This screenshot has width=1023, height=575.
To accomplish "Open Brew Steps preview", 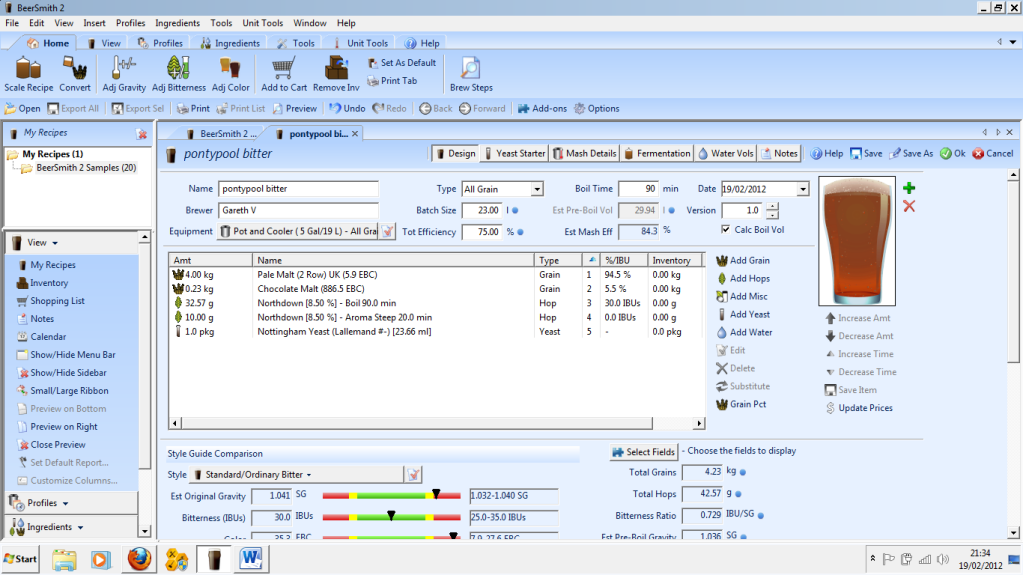I will [471, 74].
